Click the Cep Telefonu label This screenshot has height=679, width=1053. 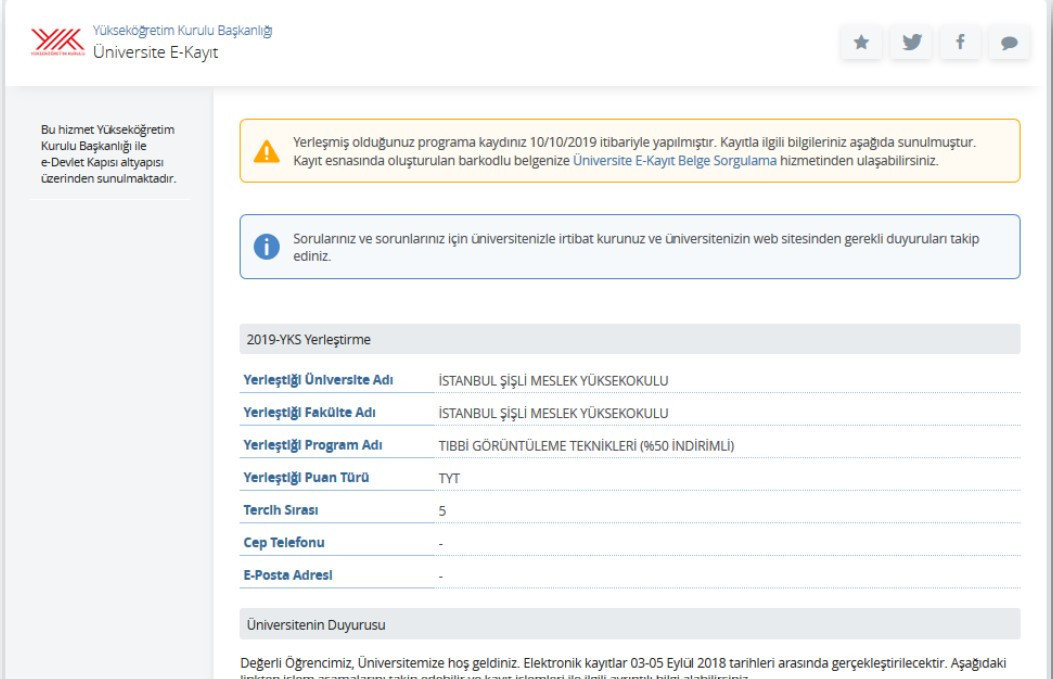(x=284, y=543)
